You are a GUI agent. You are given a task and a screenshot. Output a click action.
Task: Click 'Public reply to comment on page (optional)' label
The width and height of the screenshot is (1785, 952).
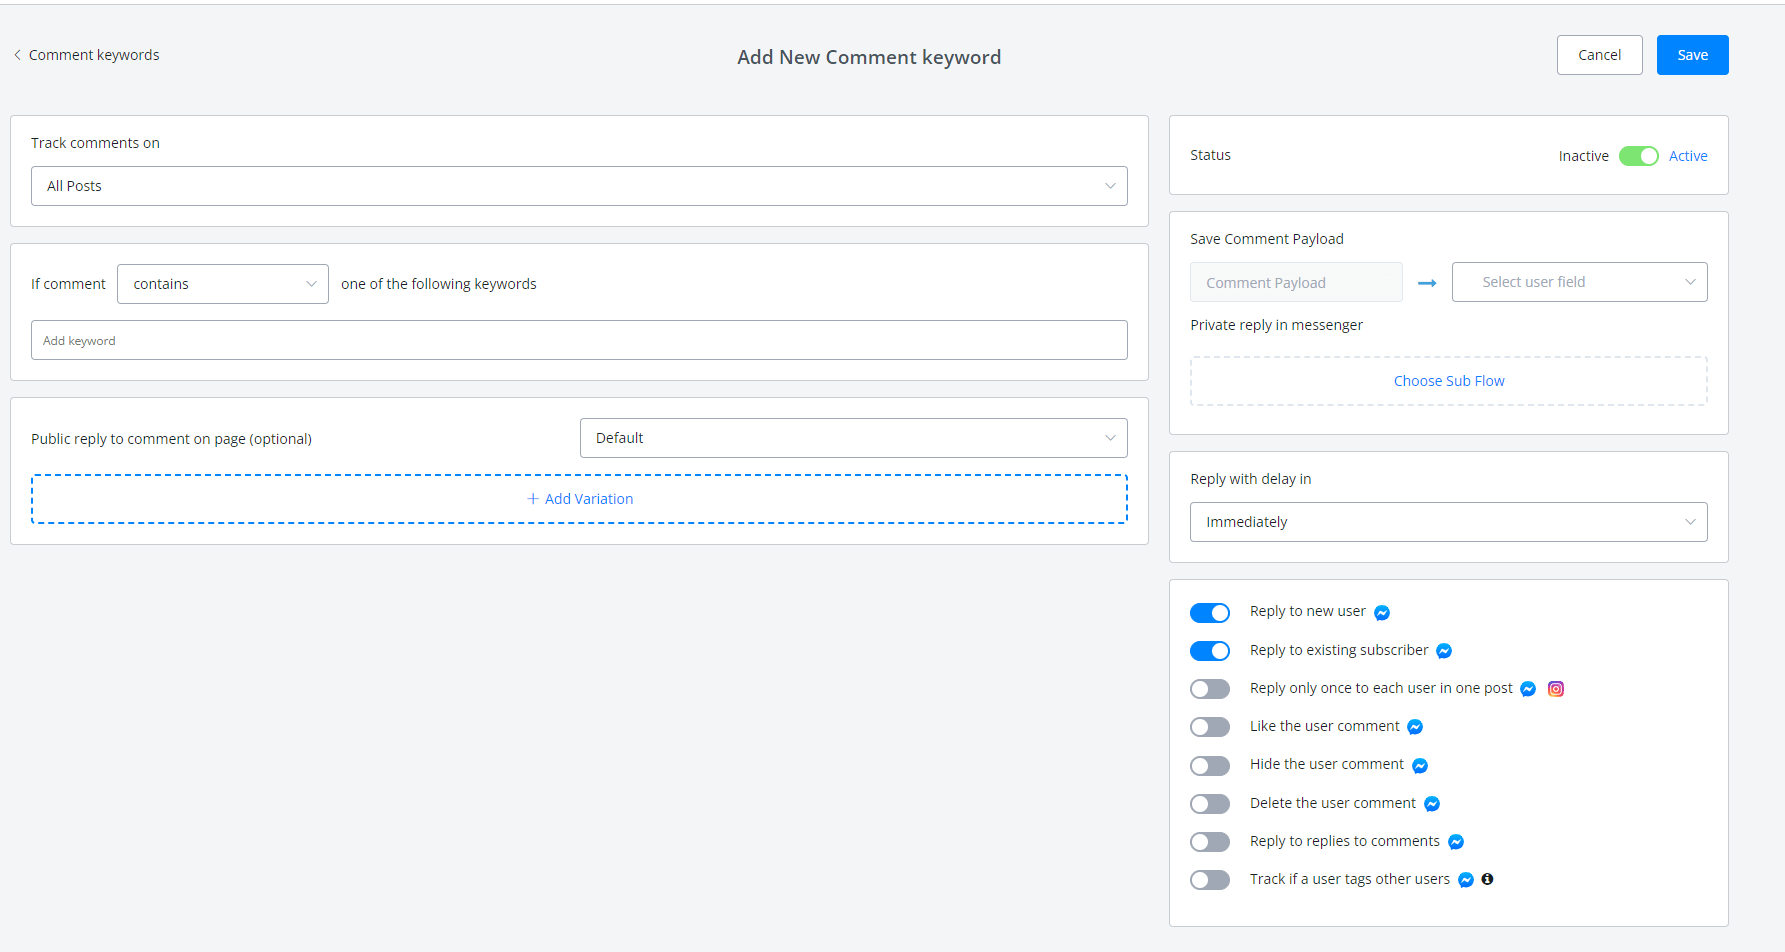[171, 439]
